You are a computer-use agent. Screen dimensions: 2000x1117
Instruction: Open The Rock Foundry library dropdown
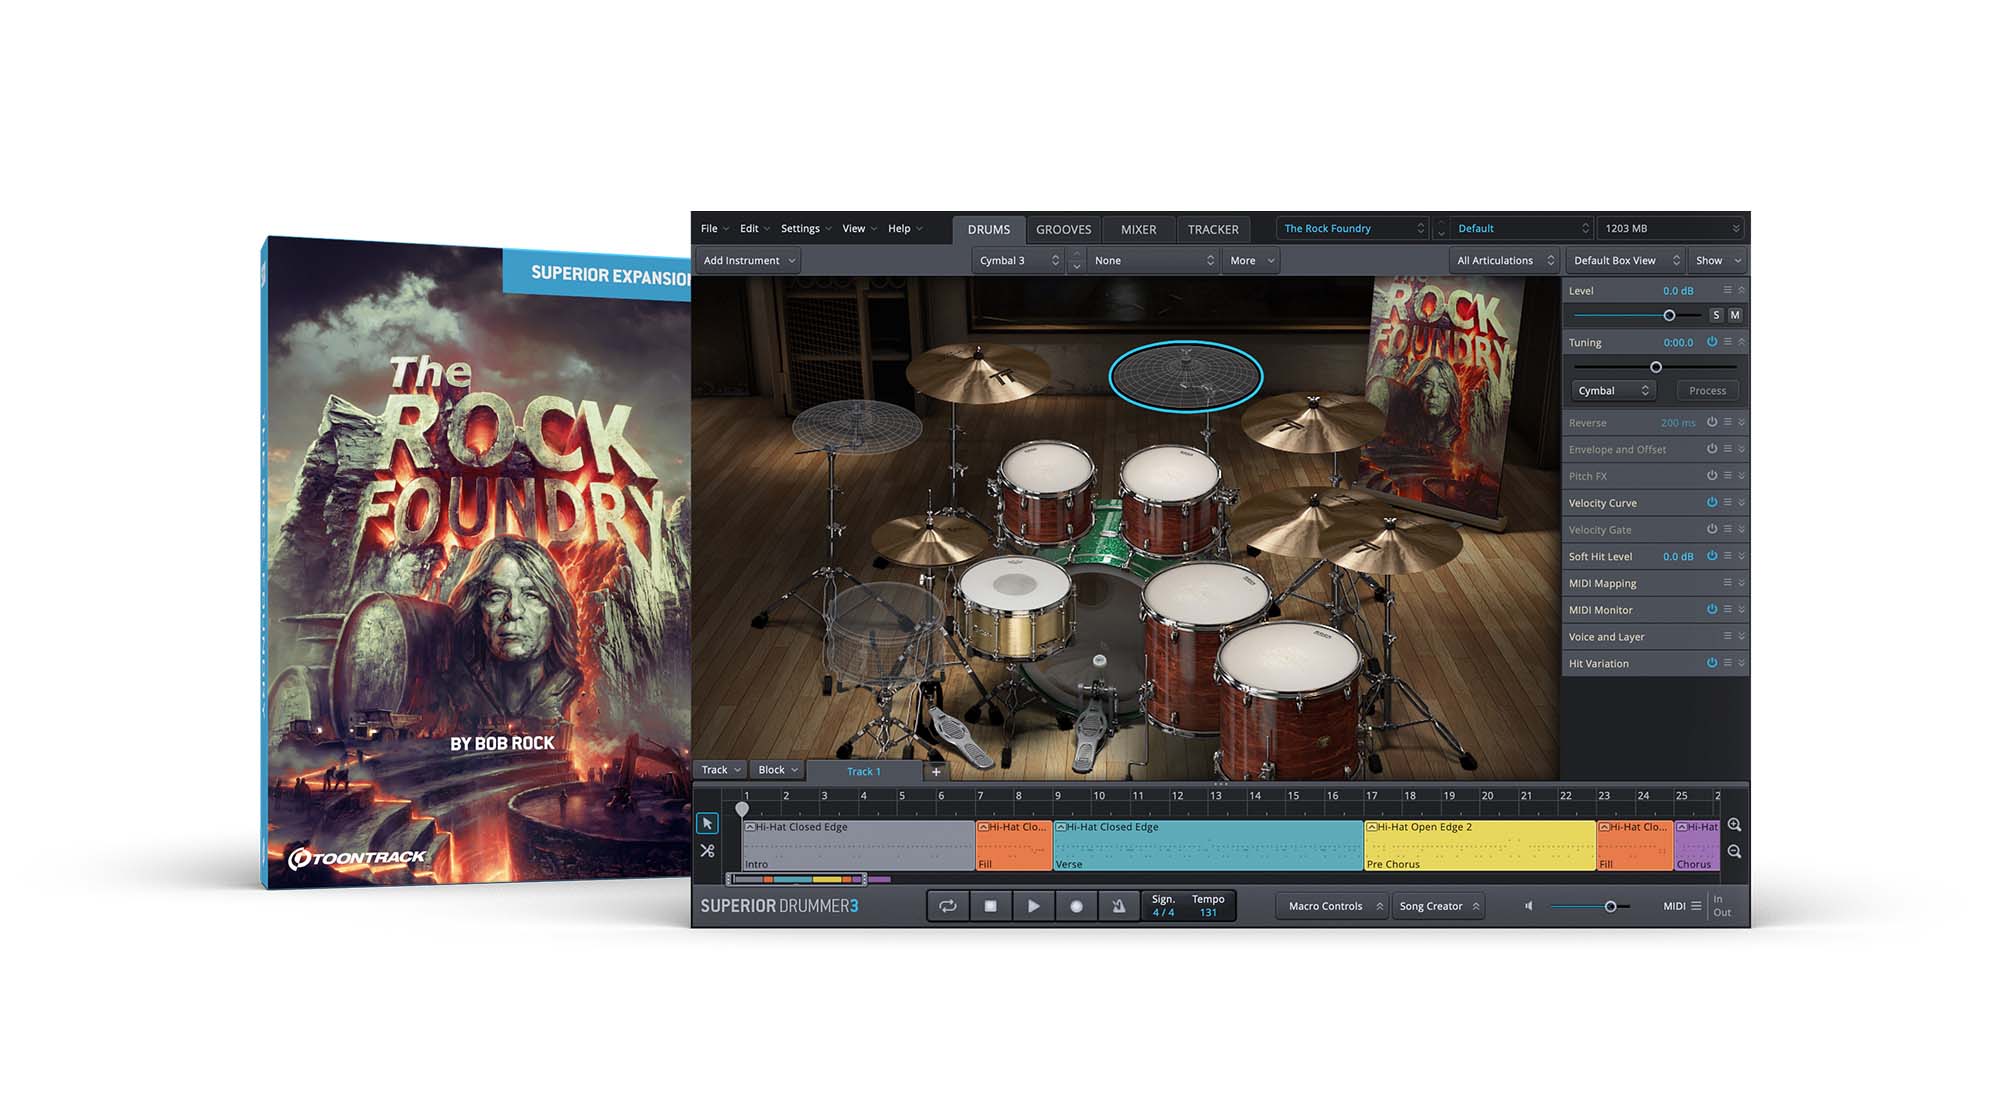[x=1353, y=229]
